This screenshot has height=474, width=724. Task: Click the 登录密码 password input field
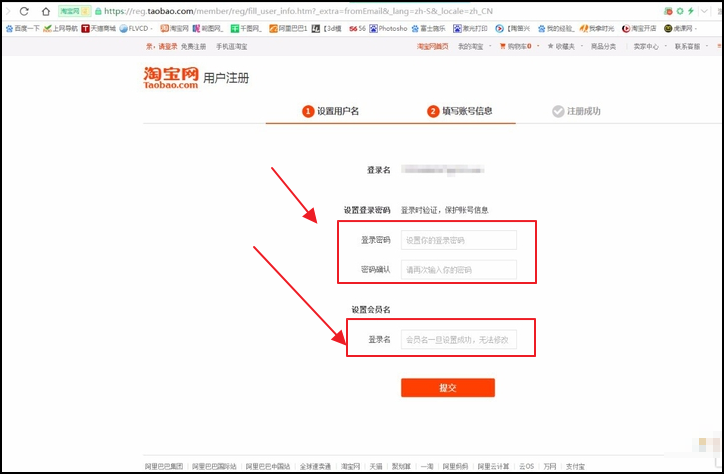pos(459,240)
